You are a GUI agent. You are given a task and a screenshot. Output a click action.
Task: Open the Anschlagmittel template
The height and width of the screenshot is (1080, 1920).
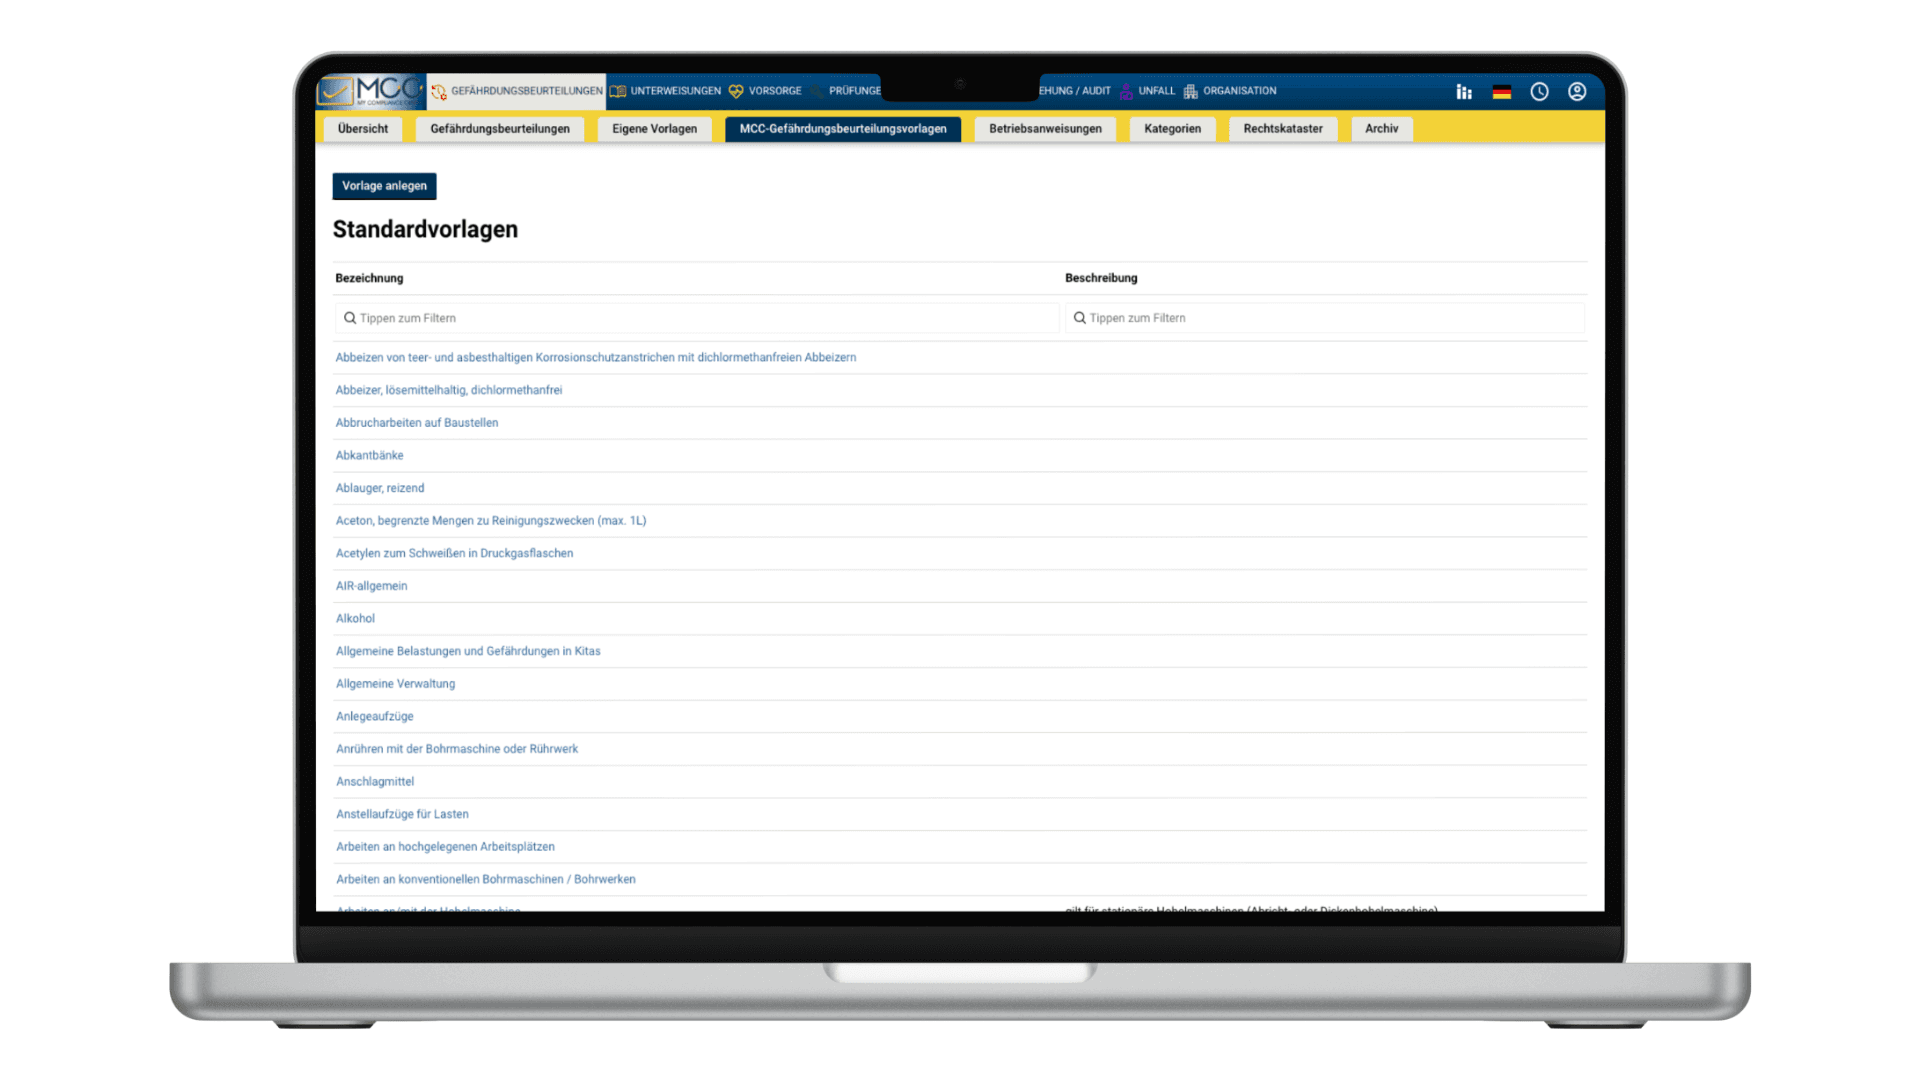(x=375, y=782)
